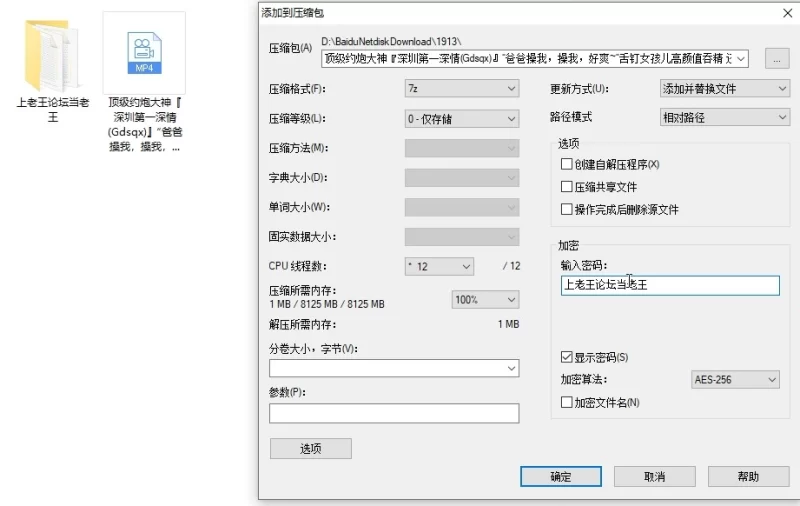
Task: Click the disabled 固实数据大小 dropdown
Action: pos(462,237)
